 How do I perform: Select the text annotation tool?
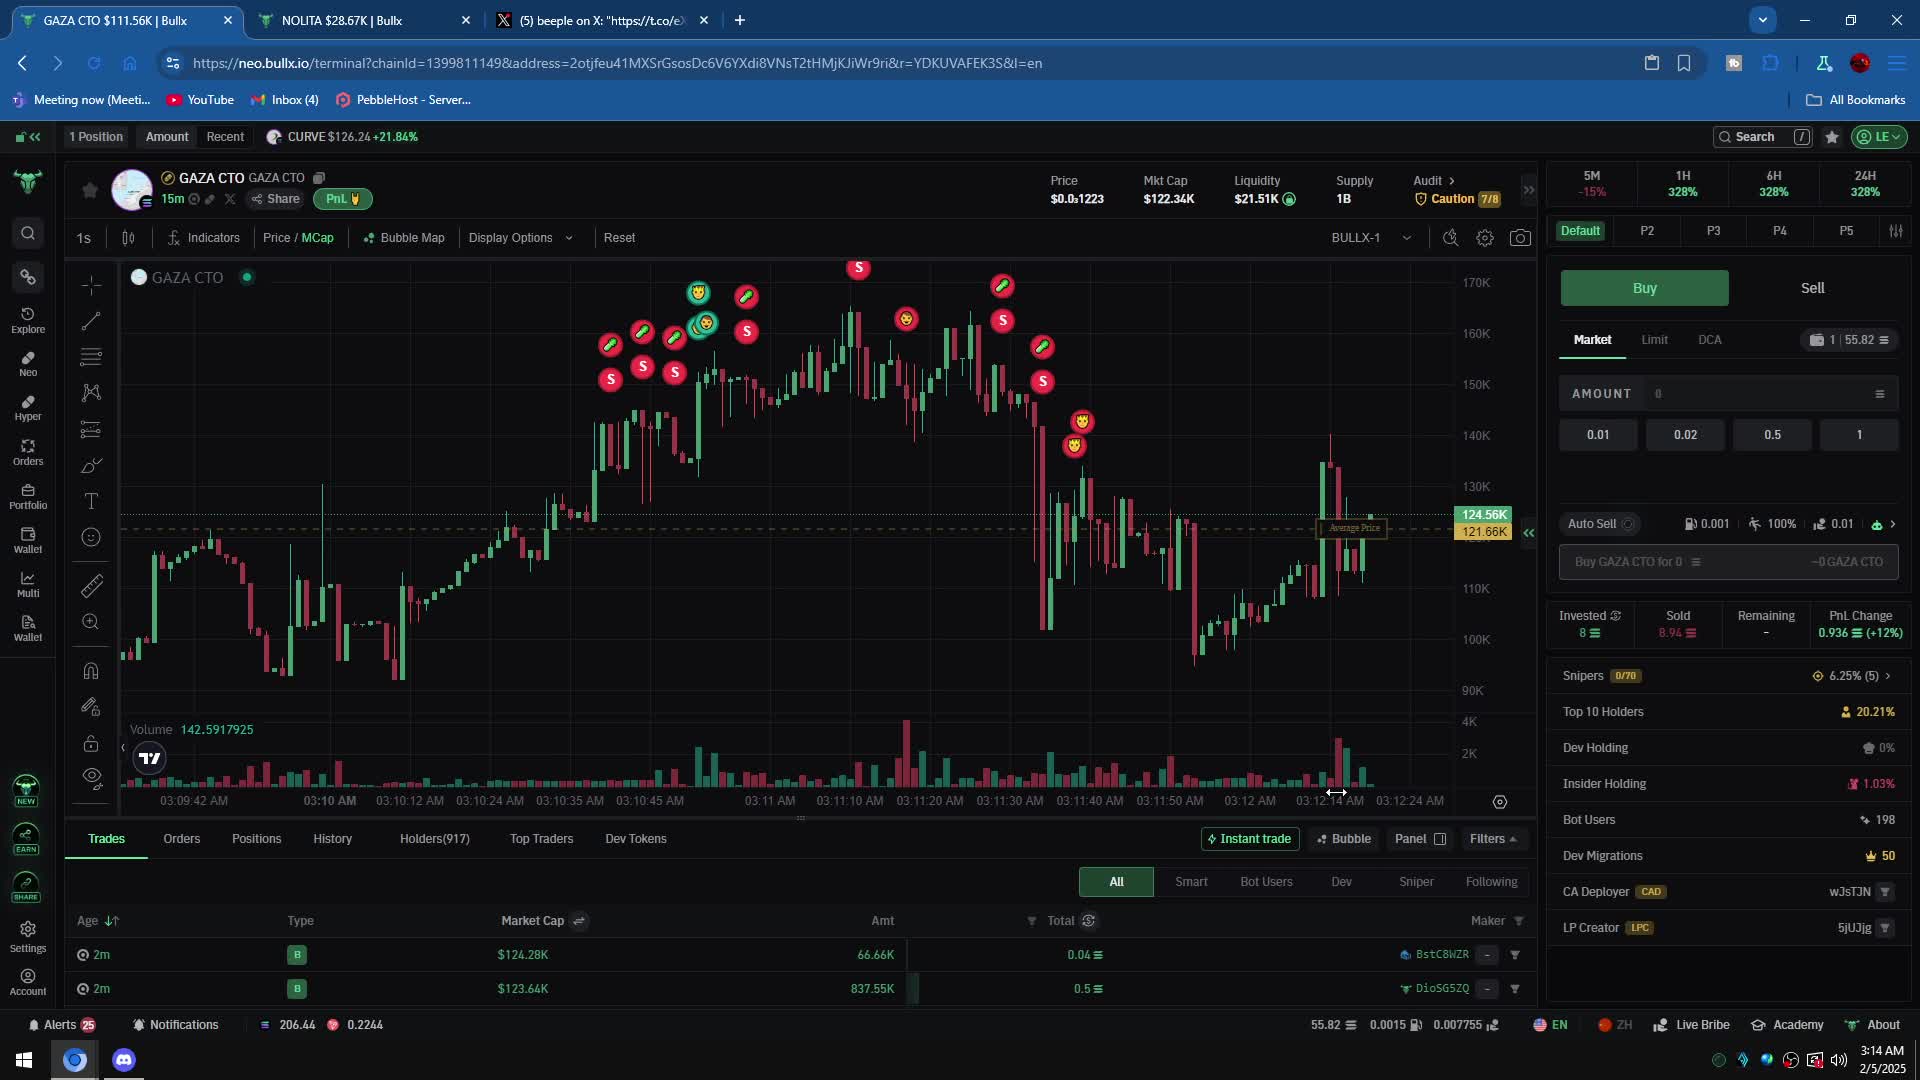coord(91,501)
